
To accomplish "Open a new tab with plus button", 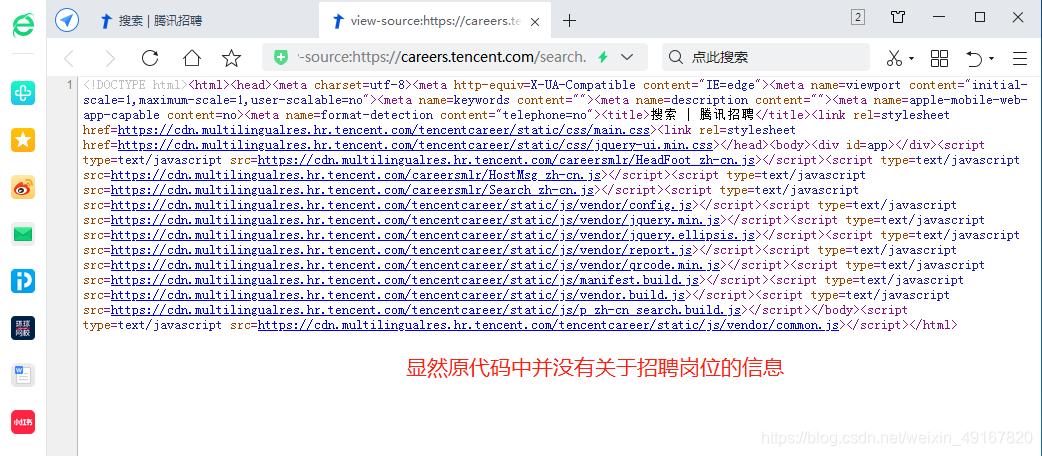I will pyautogui.click(x=570, y=21).
